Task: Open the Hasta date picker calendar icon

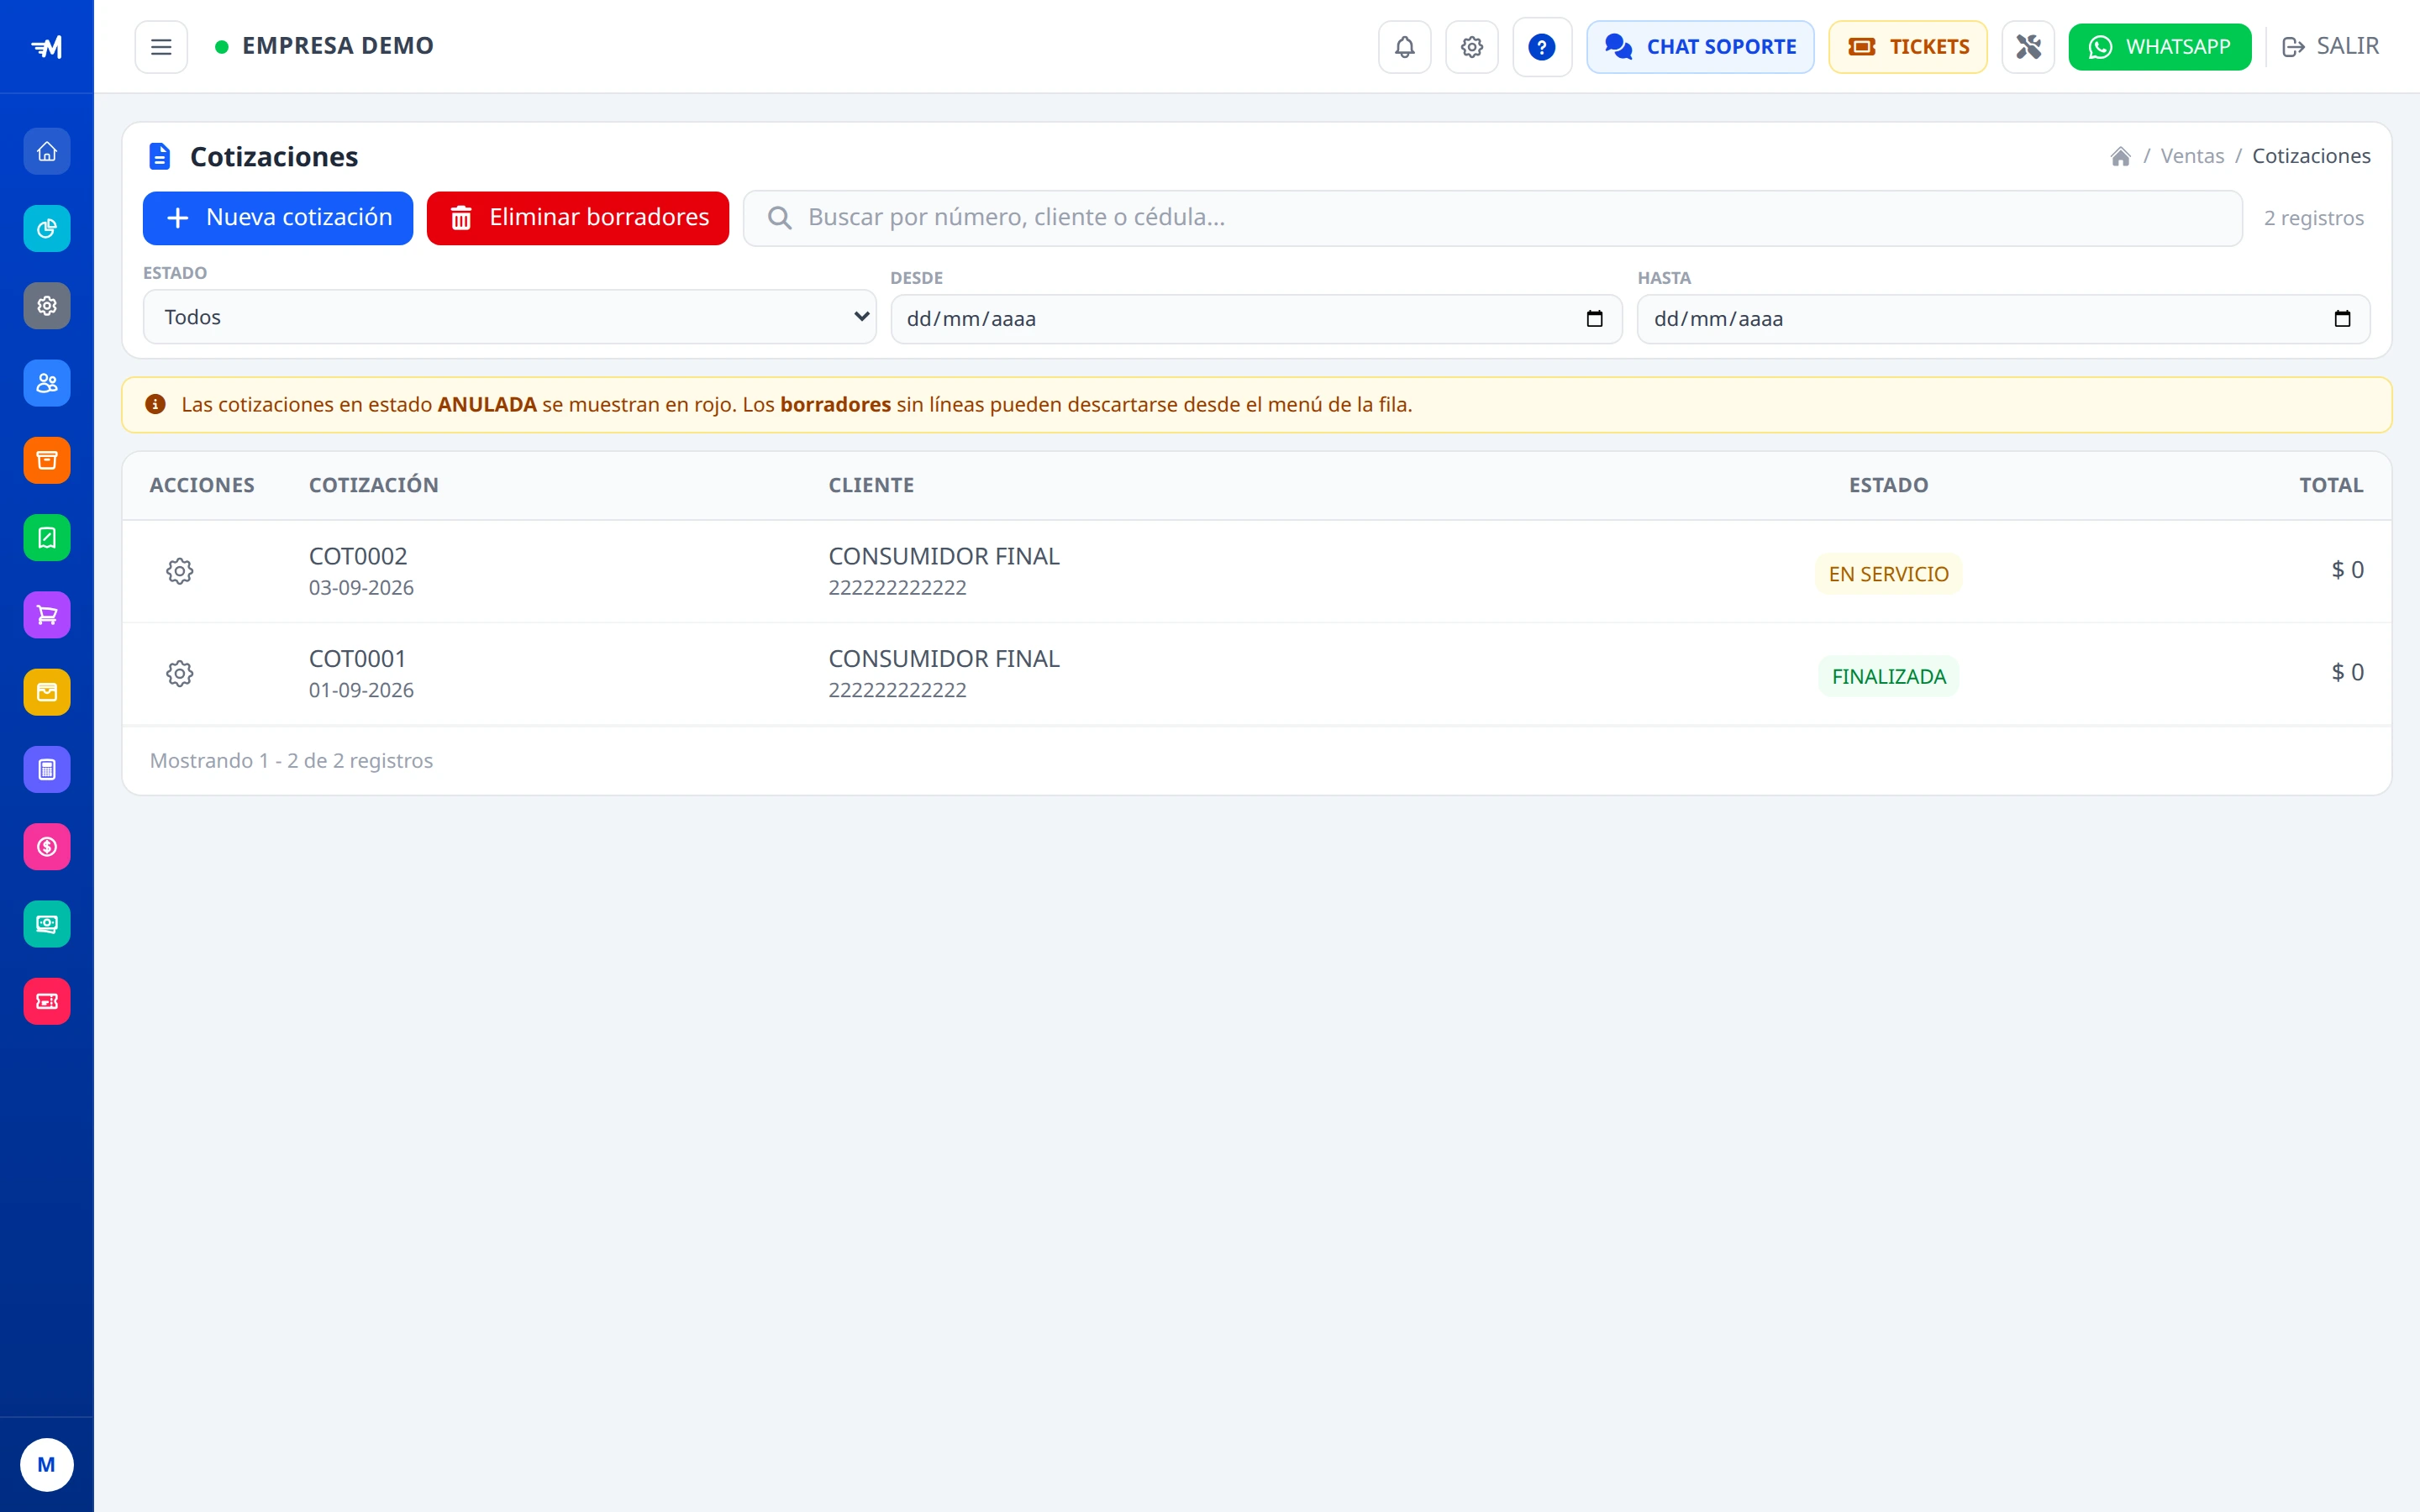Action: pos(2341,319)
